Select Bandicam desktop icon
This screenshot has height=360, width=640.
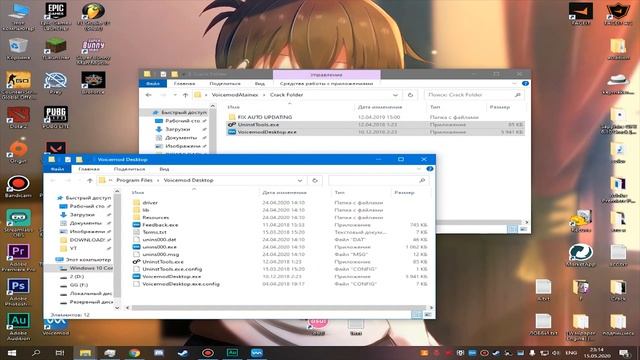pos(18,187)
